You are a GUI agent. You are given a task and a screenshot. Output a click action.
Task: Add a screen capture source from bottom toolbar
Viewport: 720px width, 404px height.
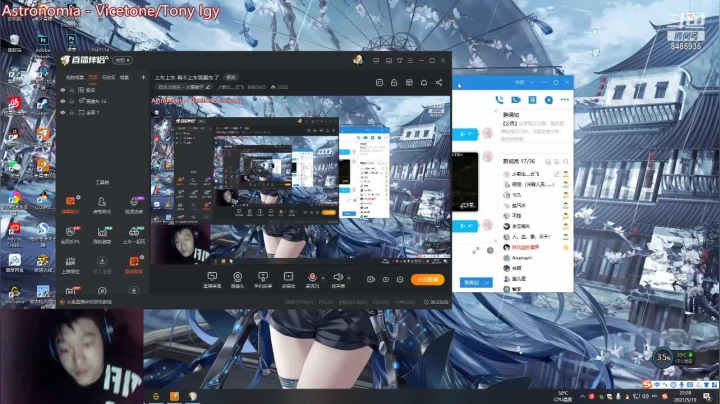pyautogui.click(x=212, y=280)
